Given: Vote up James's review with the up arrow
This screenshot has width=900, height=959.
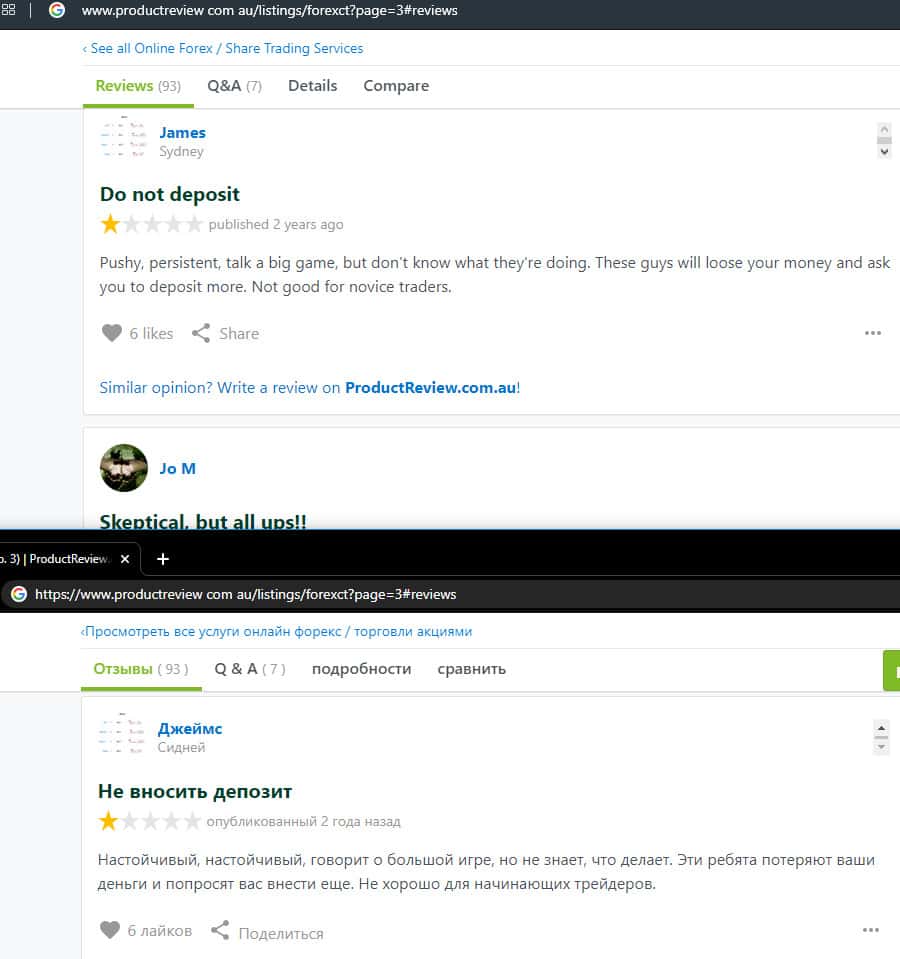Looking at the screenshot, I should coord(884,129).
